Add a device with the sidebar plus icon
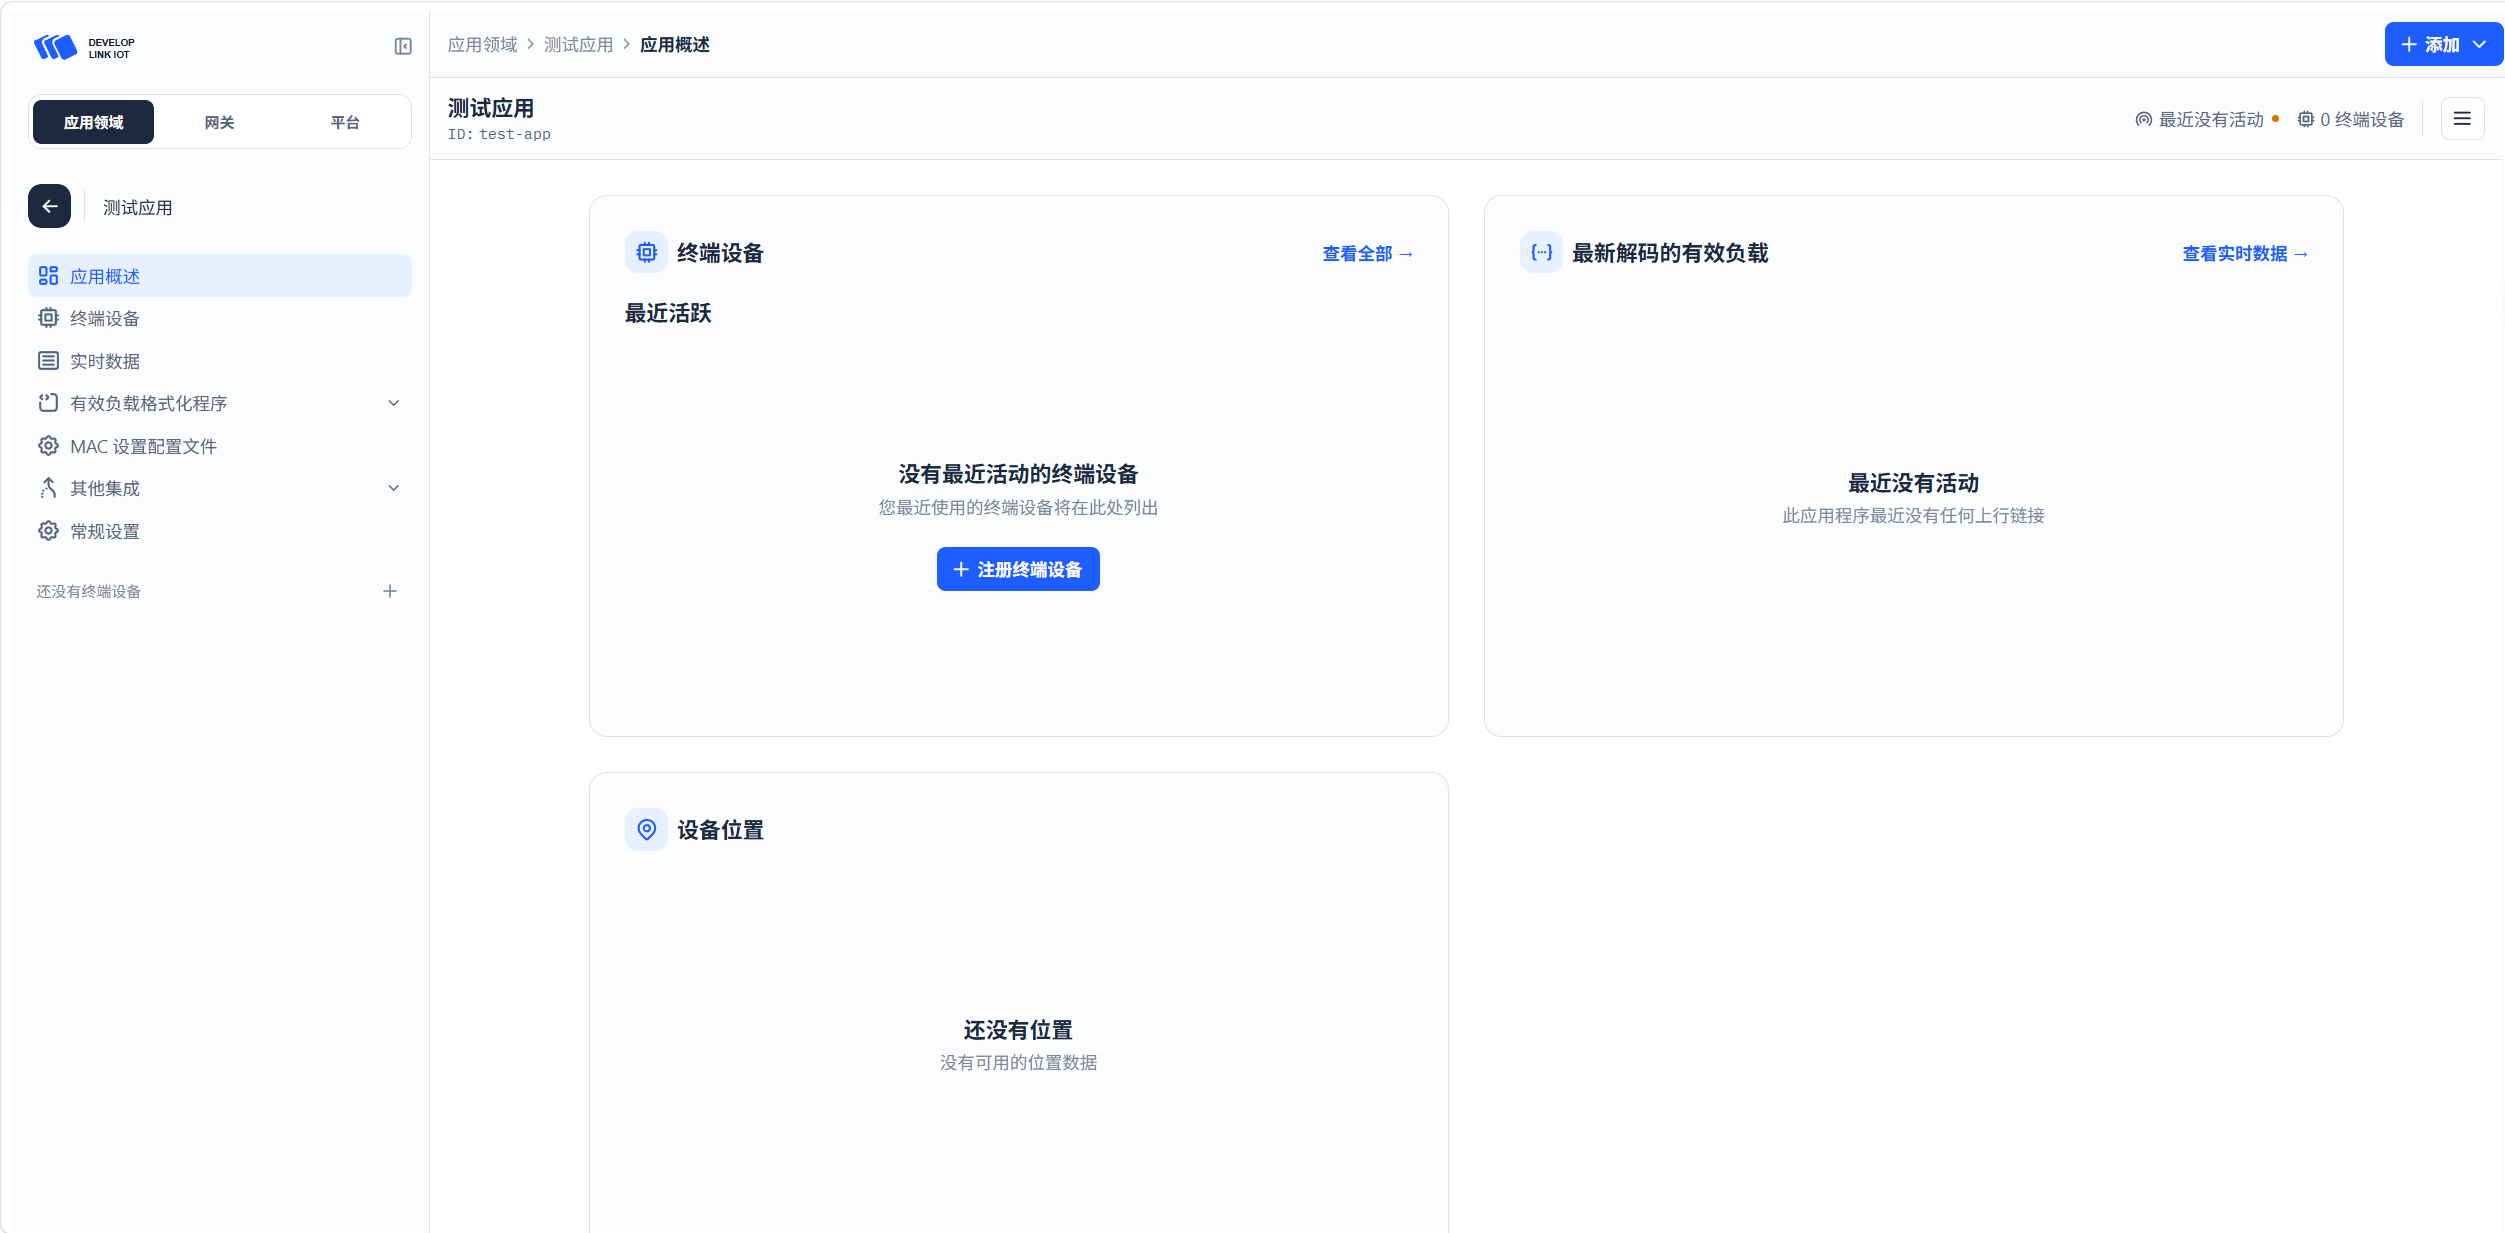This screenshot has height=1233, width=2505. [390, 591]
